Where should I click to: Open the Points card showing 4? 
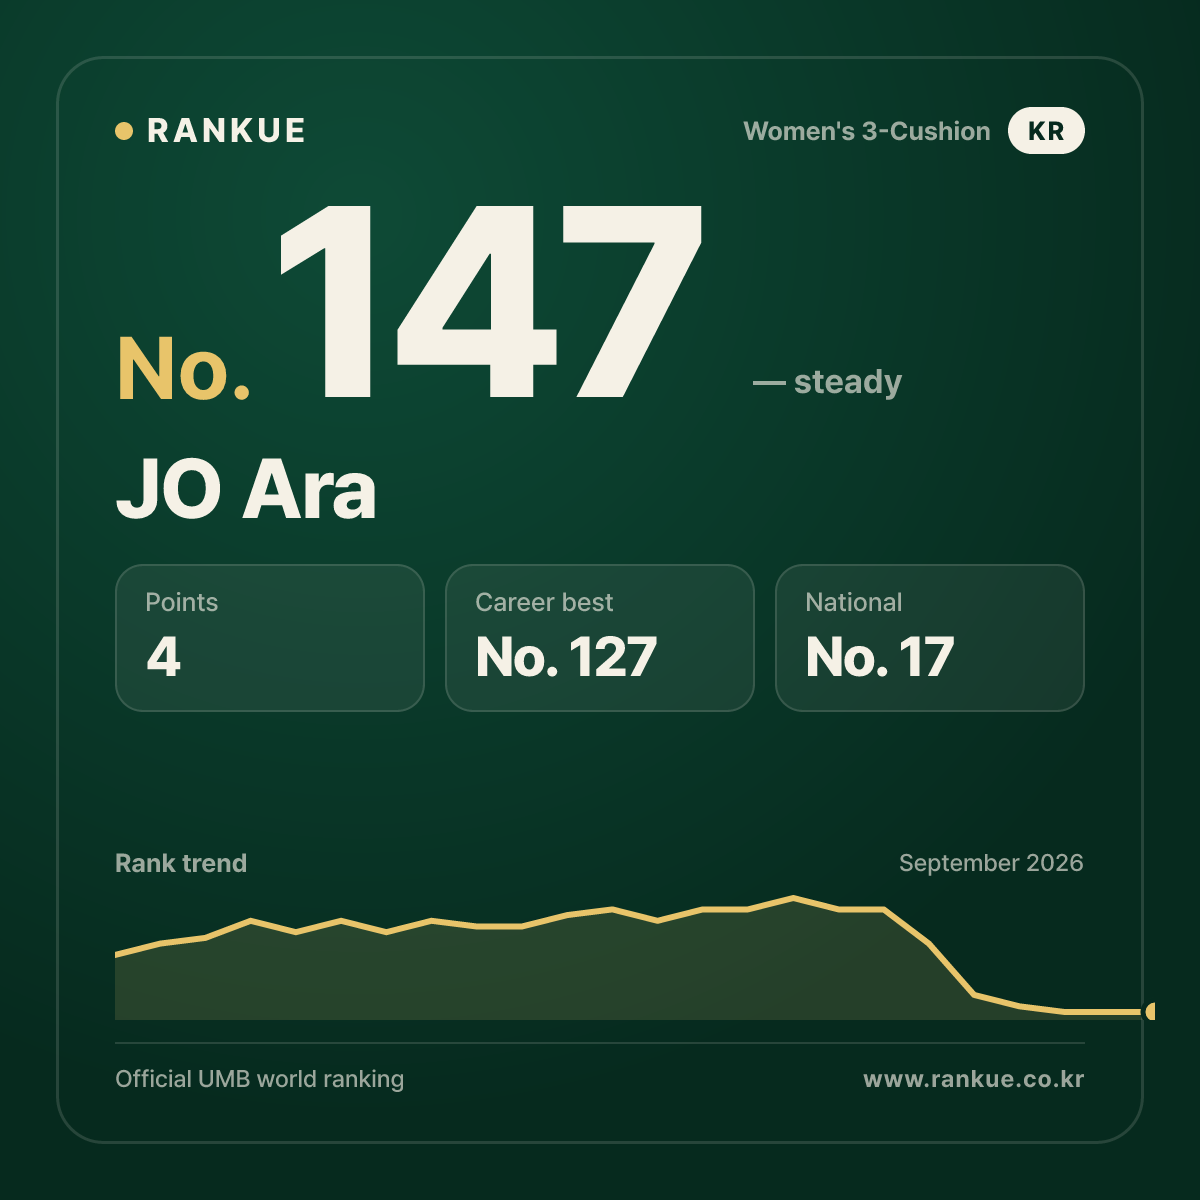(270, 638)
